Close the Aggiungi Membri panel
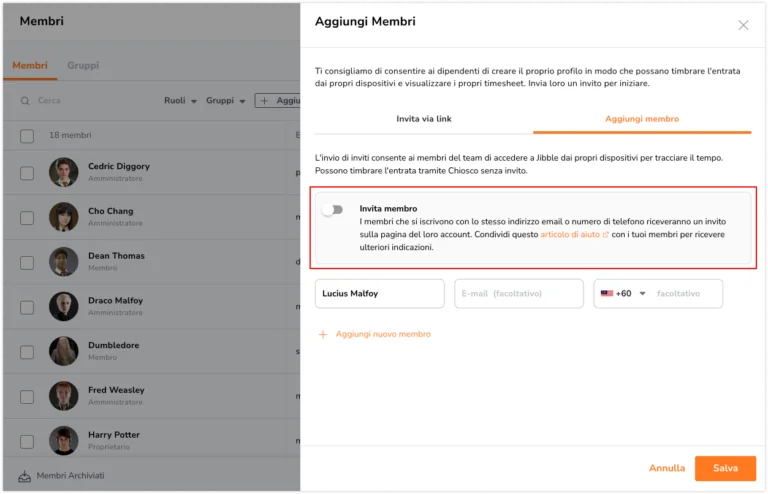Viewport: 768px width, 494px height. coord(743,25)
